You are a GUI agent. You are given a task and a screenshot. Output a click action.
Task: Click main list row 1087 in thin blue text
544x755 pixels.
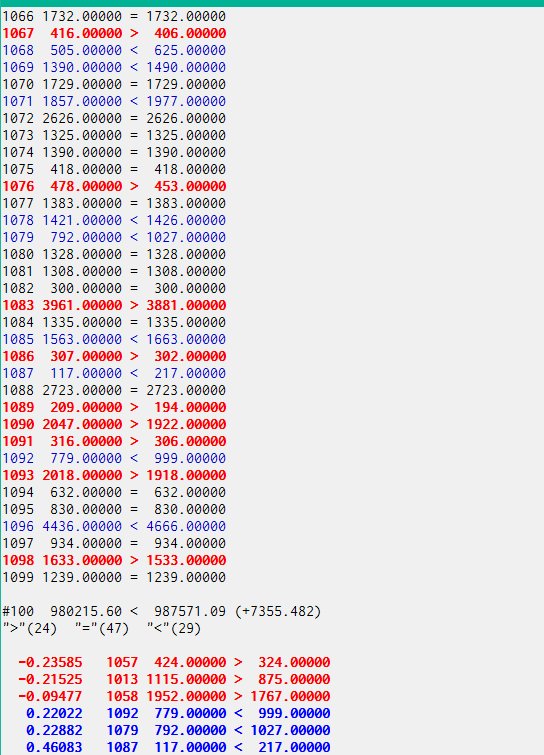[x=114, y=373]
